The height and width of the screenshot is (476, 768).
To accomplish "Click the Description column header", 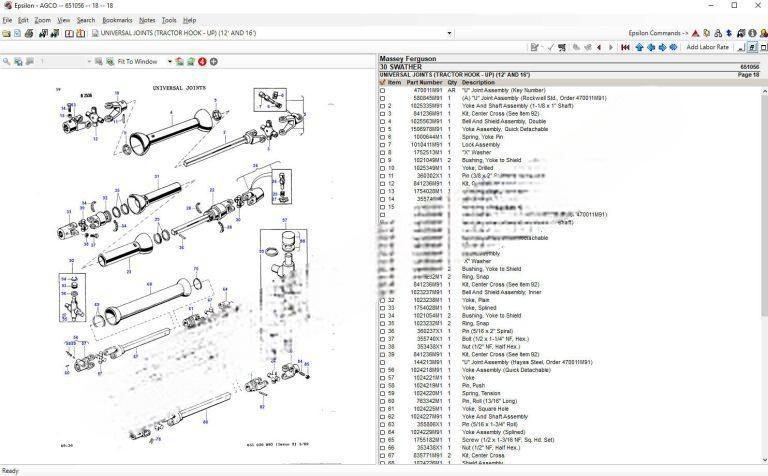I will pos(478,83).
